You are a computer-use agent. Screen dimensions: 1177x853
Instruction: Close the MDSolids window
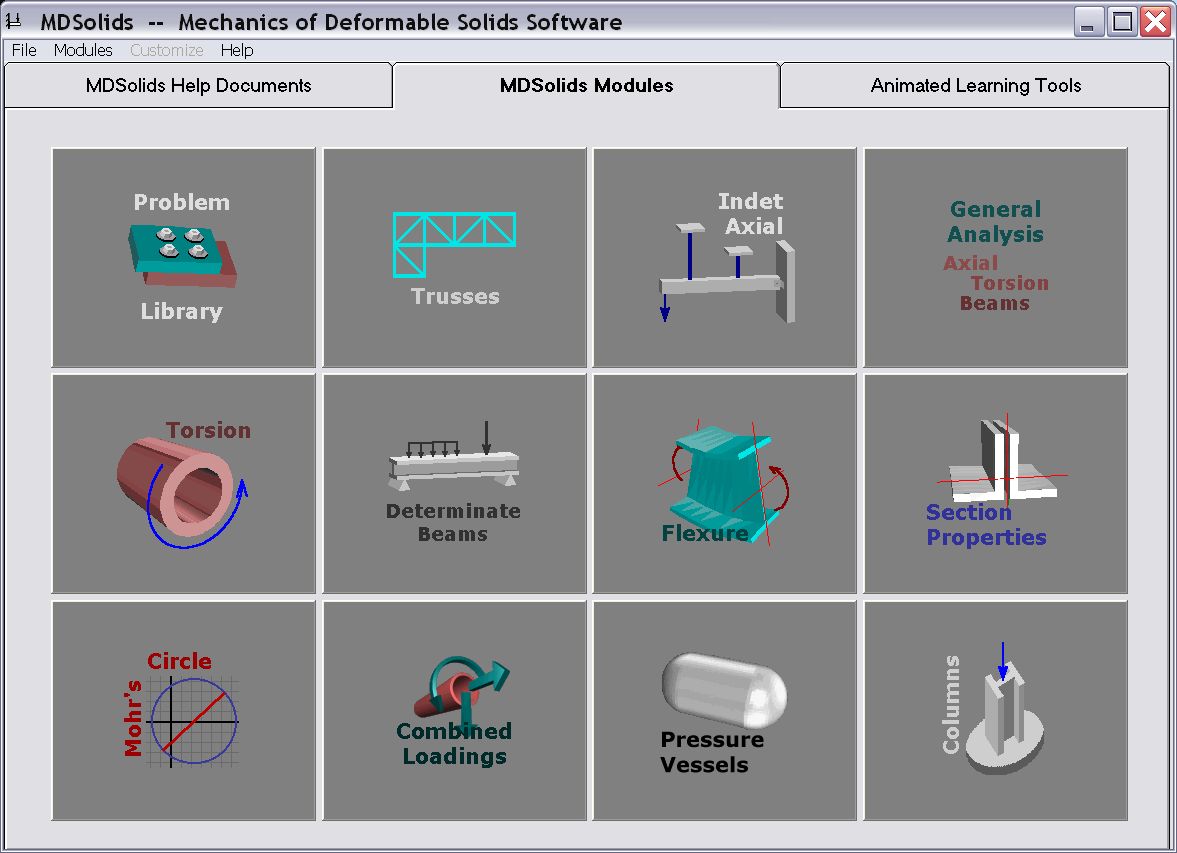[x=1155, y=21]
